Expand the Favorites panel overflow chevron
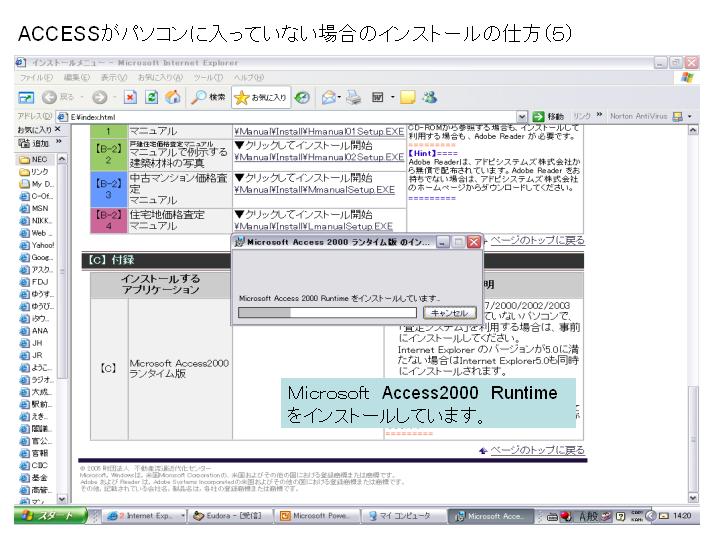Viewport: 720px width, 540px height. 59,141
